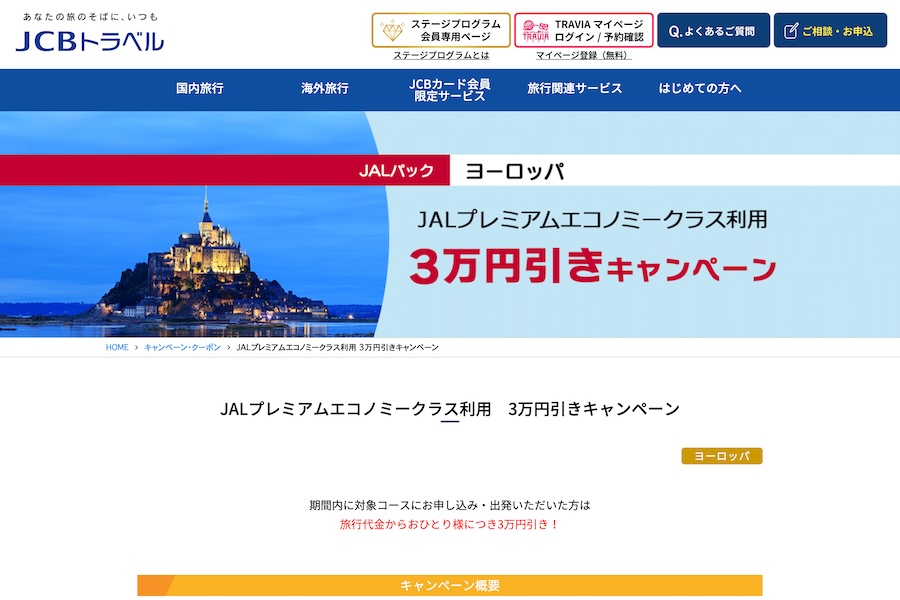Open the 旅行関連サービス menu
Screen dimensions: 900x600
[575, 88]
